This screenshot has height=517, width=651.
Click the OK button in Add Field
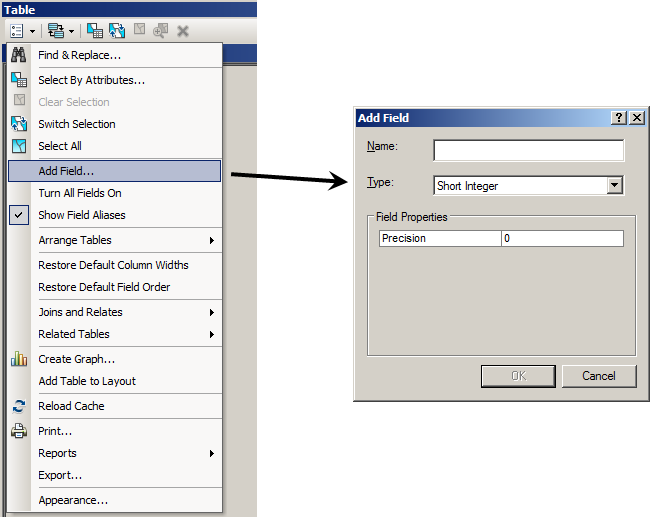point(518,376)
